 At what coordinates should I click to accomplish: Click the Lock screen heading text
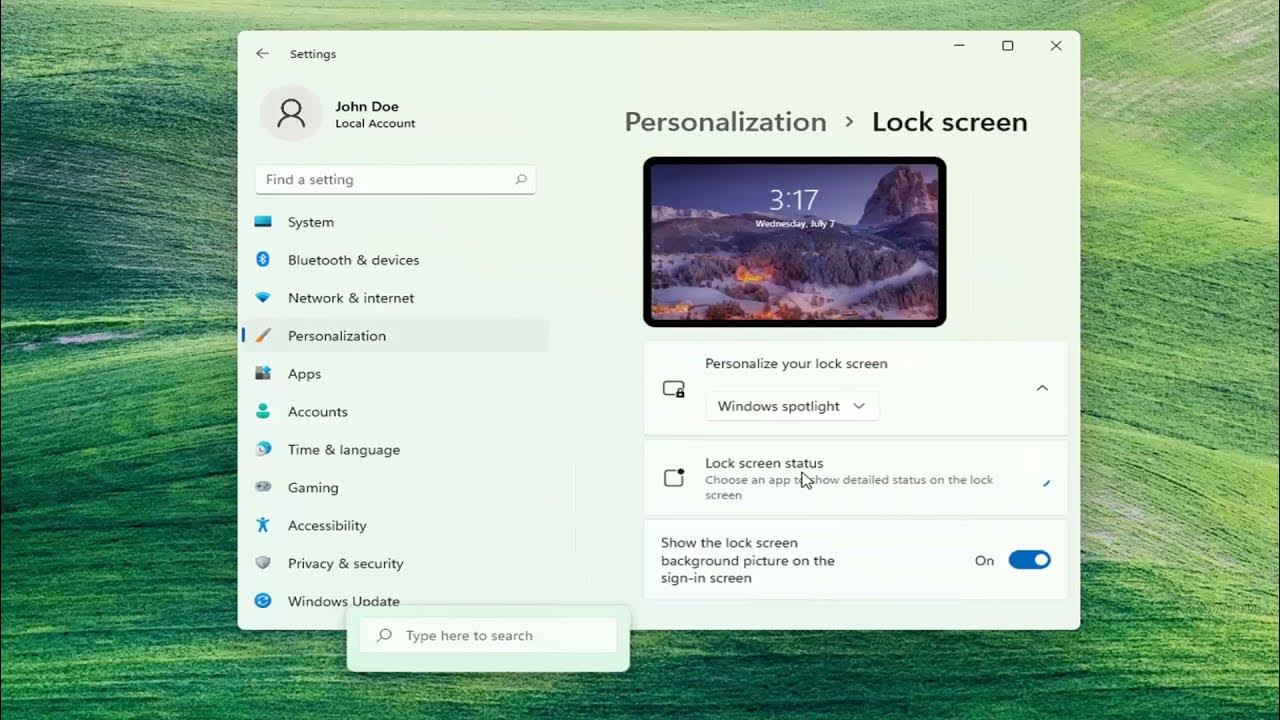(x=950, y=122)
